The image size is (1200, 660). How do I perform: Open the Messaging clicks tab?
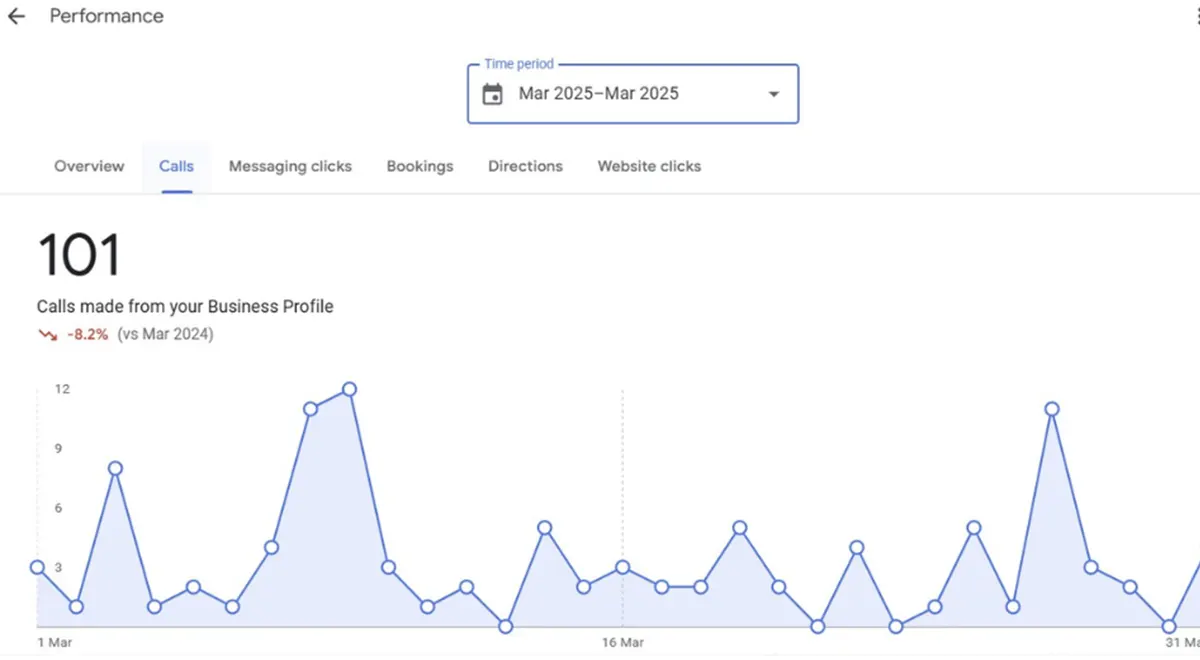click(290, 167)
